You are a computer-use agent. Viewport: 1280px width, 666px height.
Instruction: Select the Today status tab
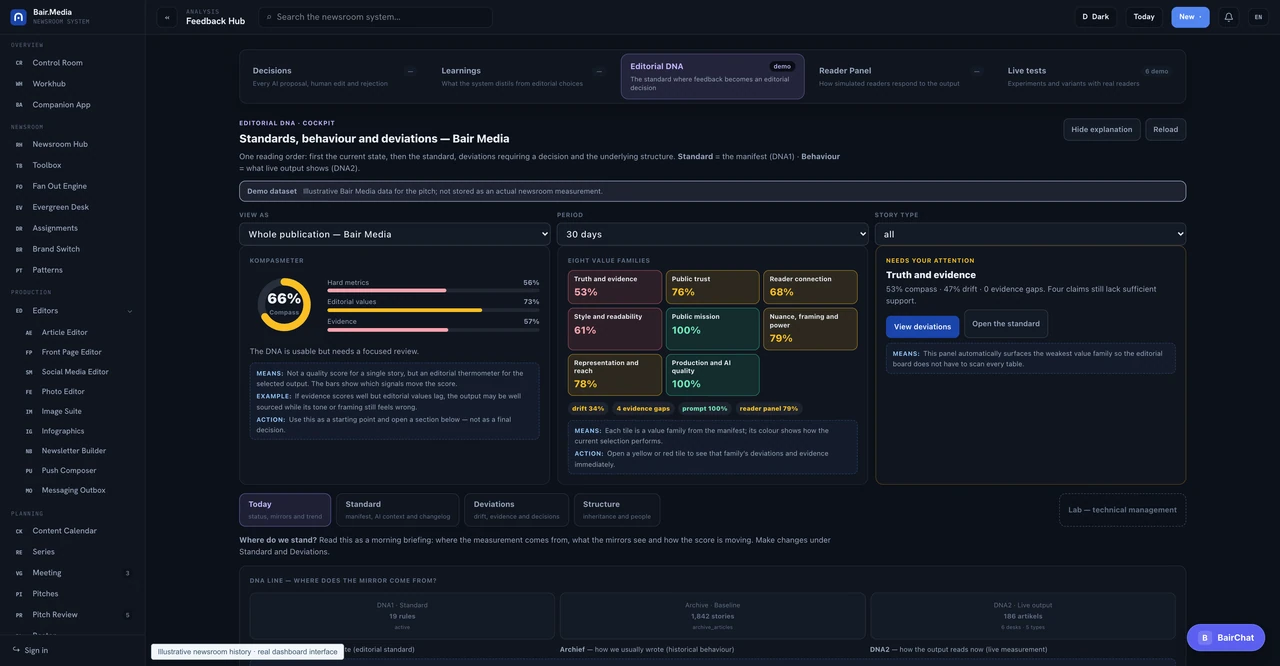point(285,510)
